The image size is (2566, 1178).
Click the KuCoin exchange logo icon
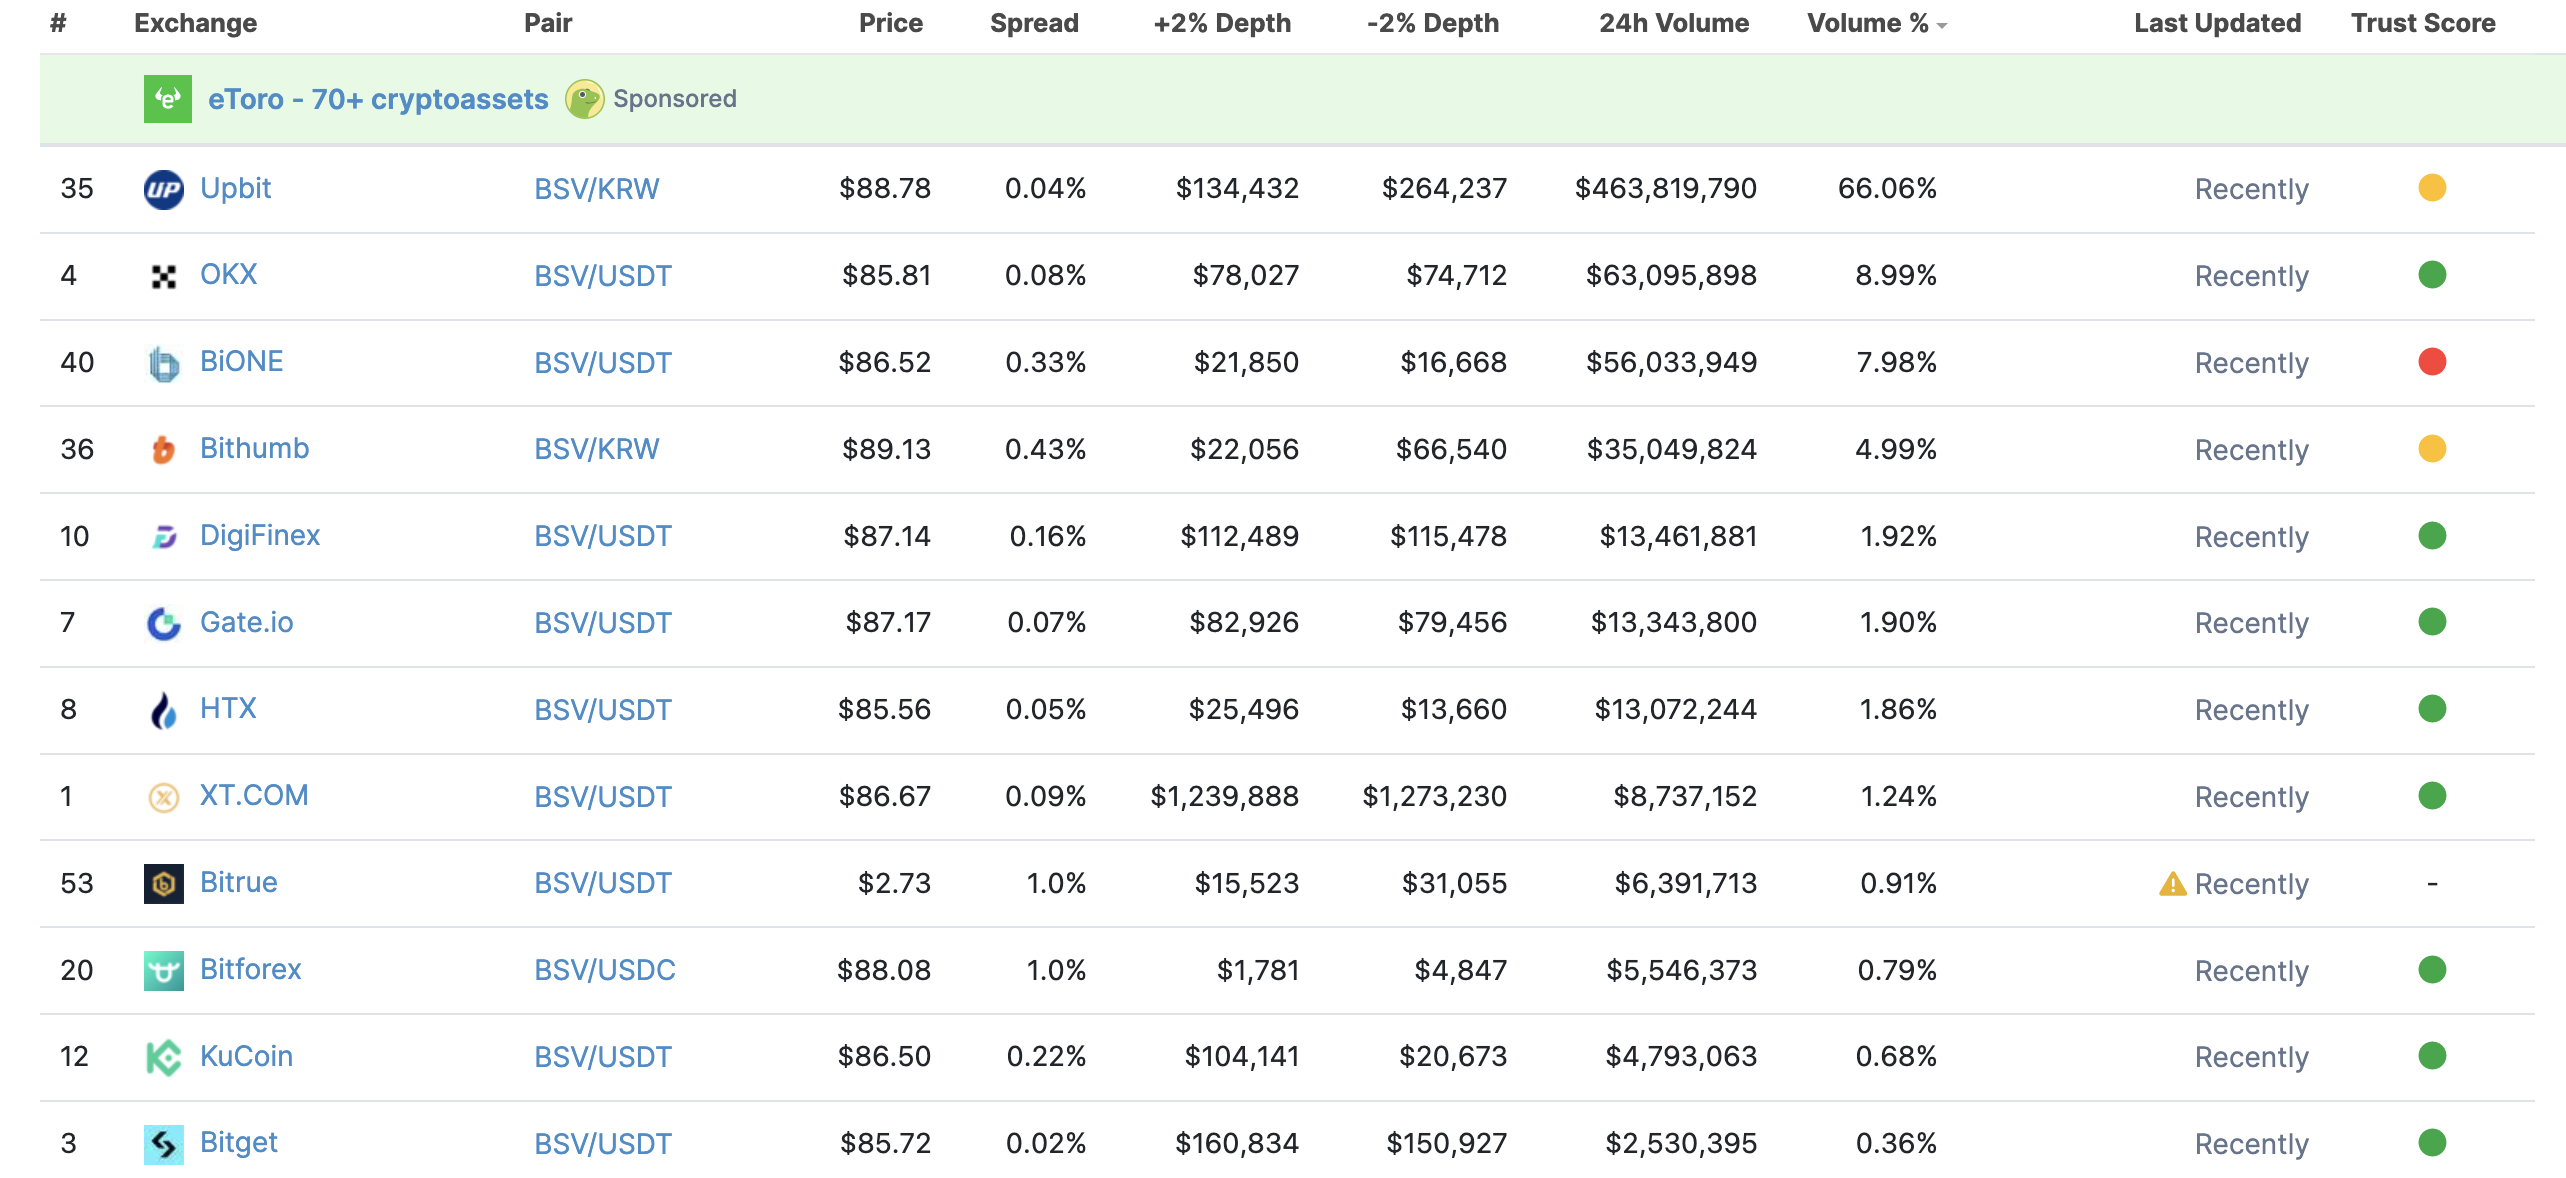(163, 1057)
